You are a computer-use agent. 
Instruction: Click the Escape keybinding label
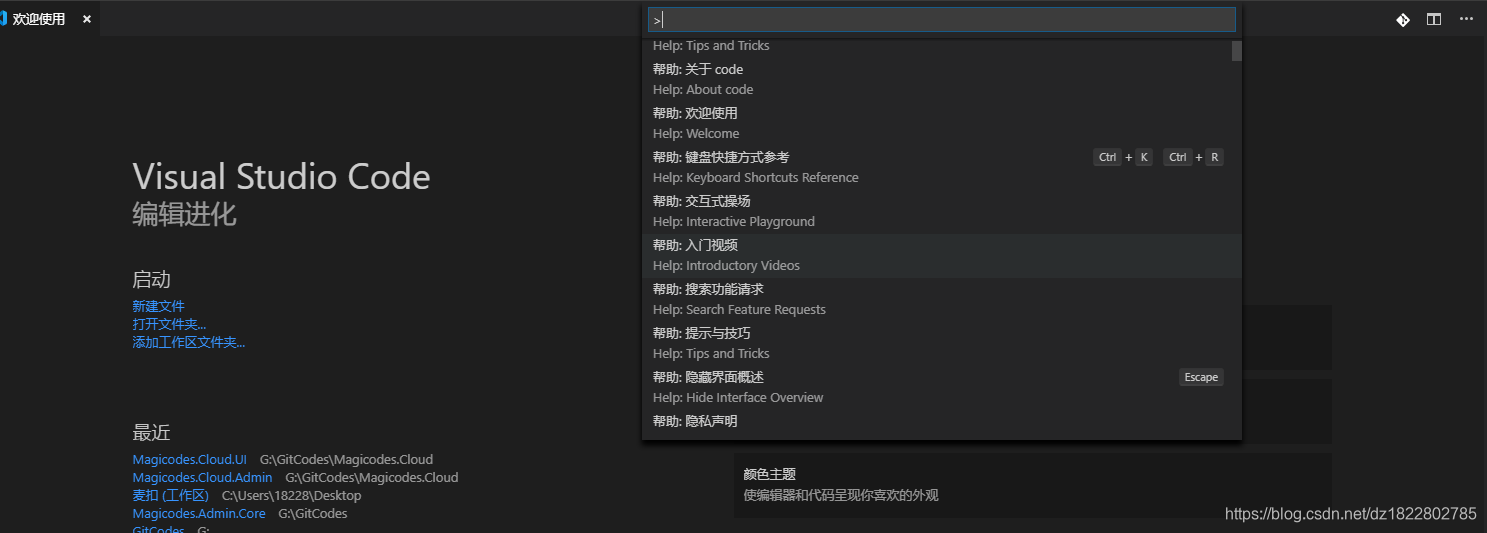tap(1201, 377)
